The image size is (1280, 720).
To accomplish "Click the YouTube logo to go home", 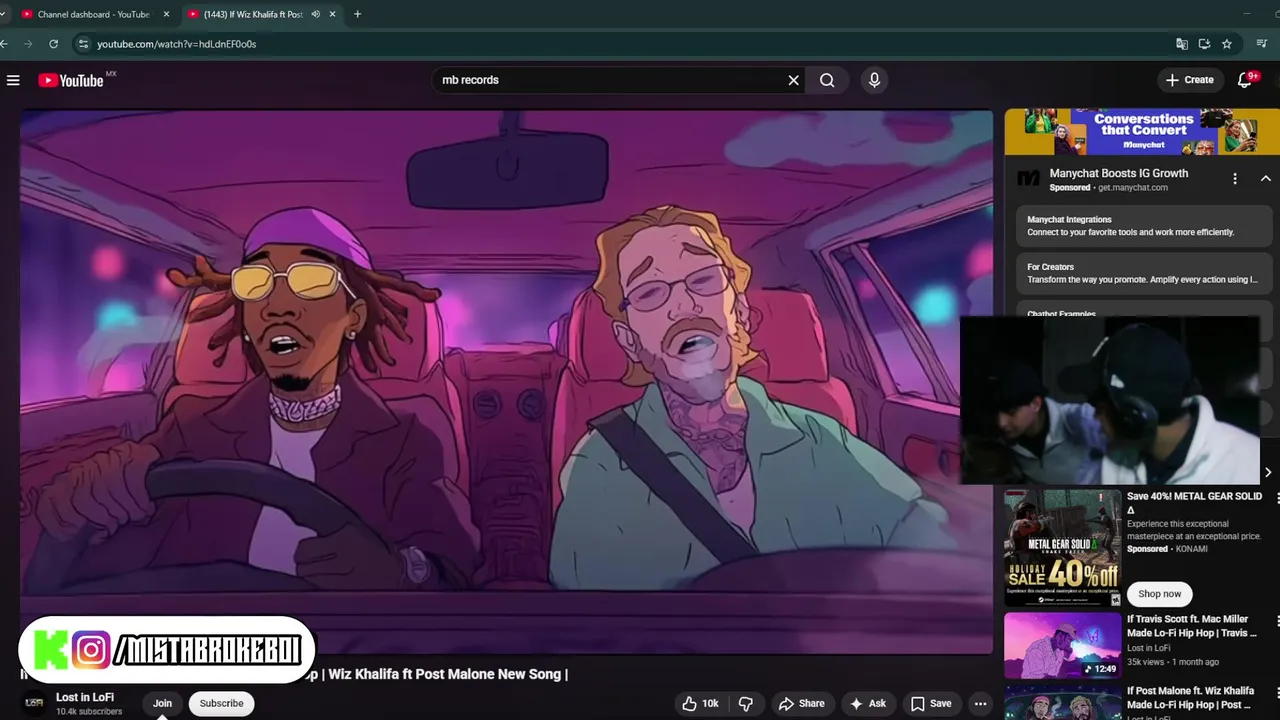I will coord(71,80).
